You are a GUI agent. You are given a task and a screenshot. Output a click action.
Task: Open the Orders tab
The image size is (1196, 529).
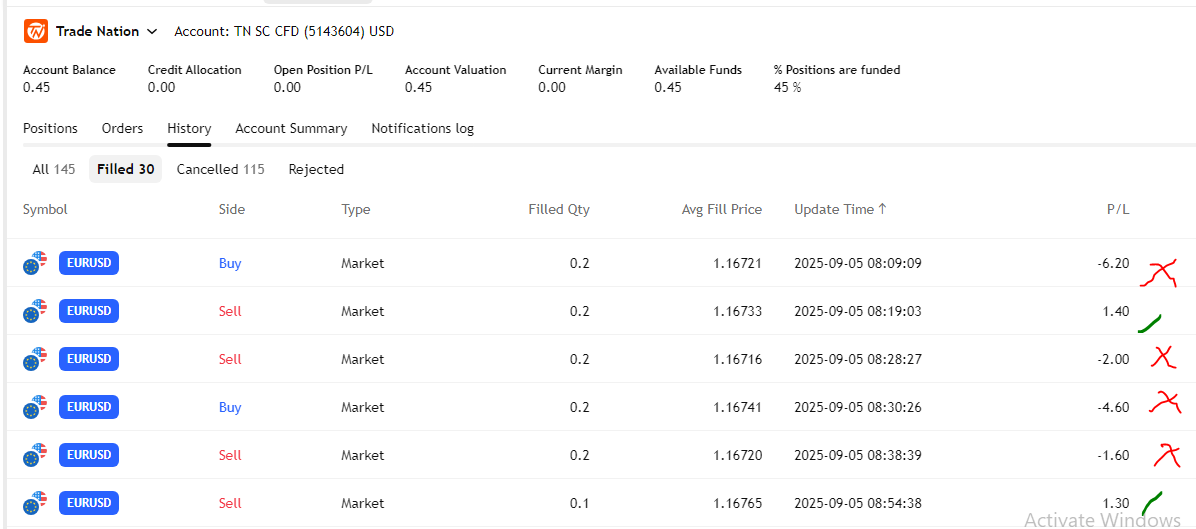[122, 128]
